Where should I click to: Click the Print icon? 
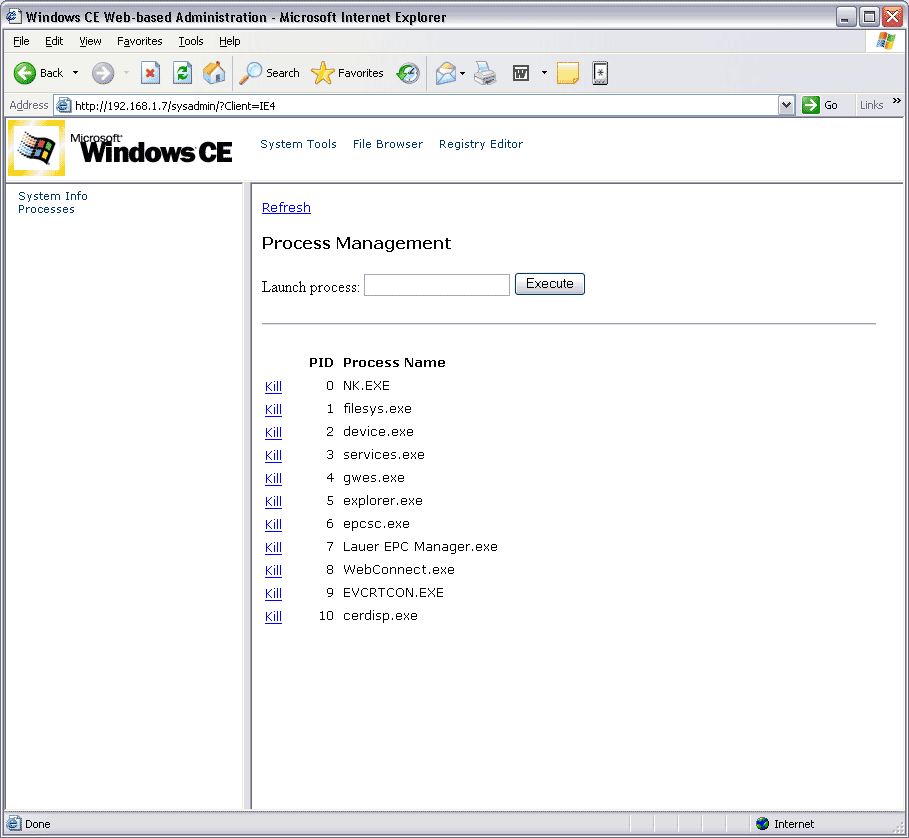[485, 73]
